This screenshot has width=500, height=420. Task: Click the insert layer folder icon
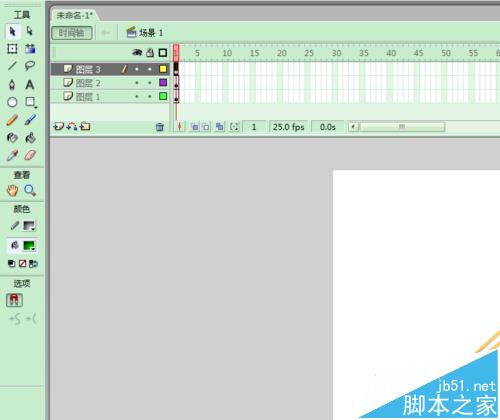point(85,127)
